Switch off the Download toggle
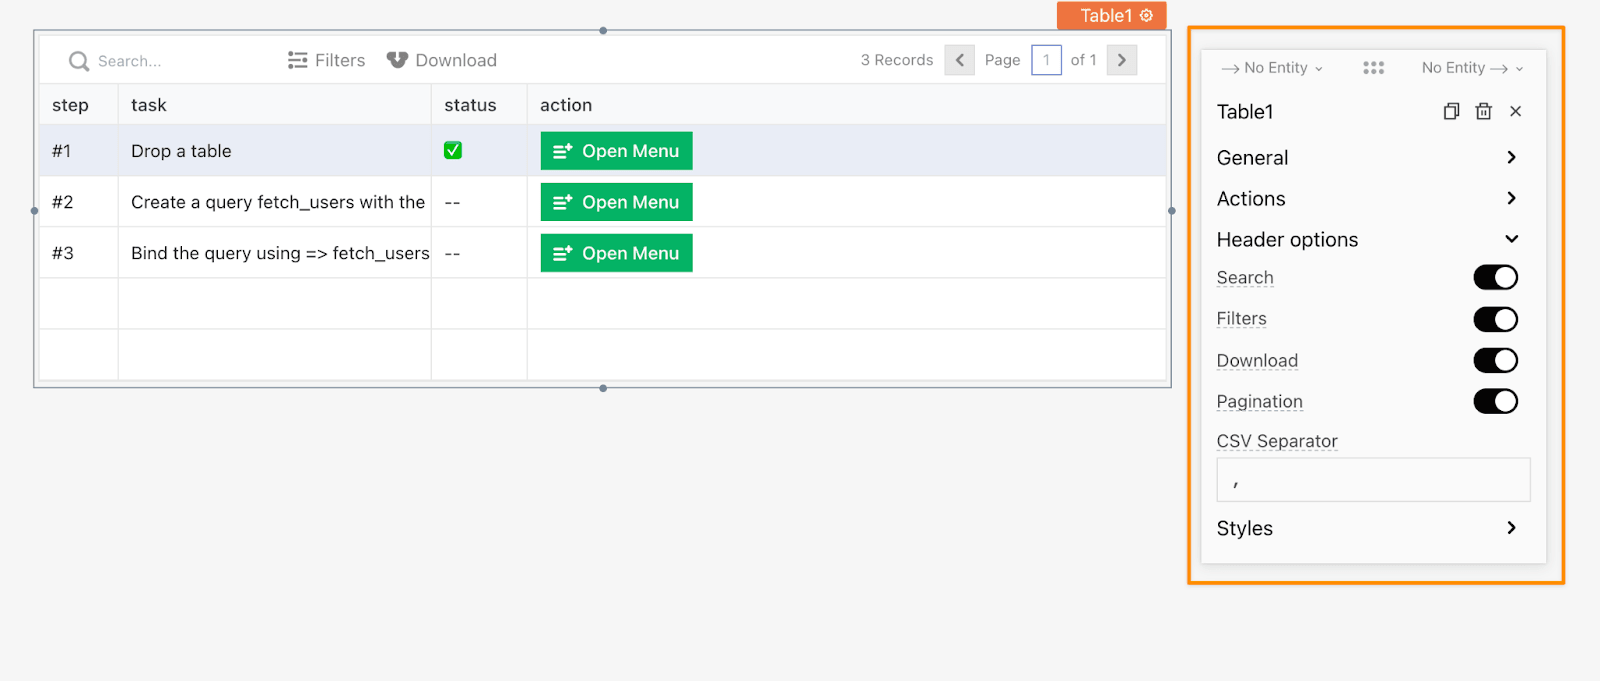The height and width of the screenshot is (681, 1600). [1495, 360]
